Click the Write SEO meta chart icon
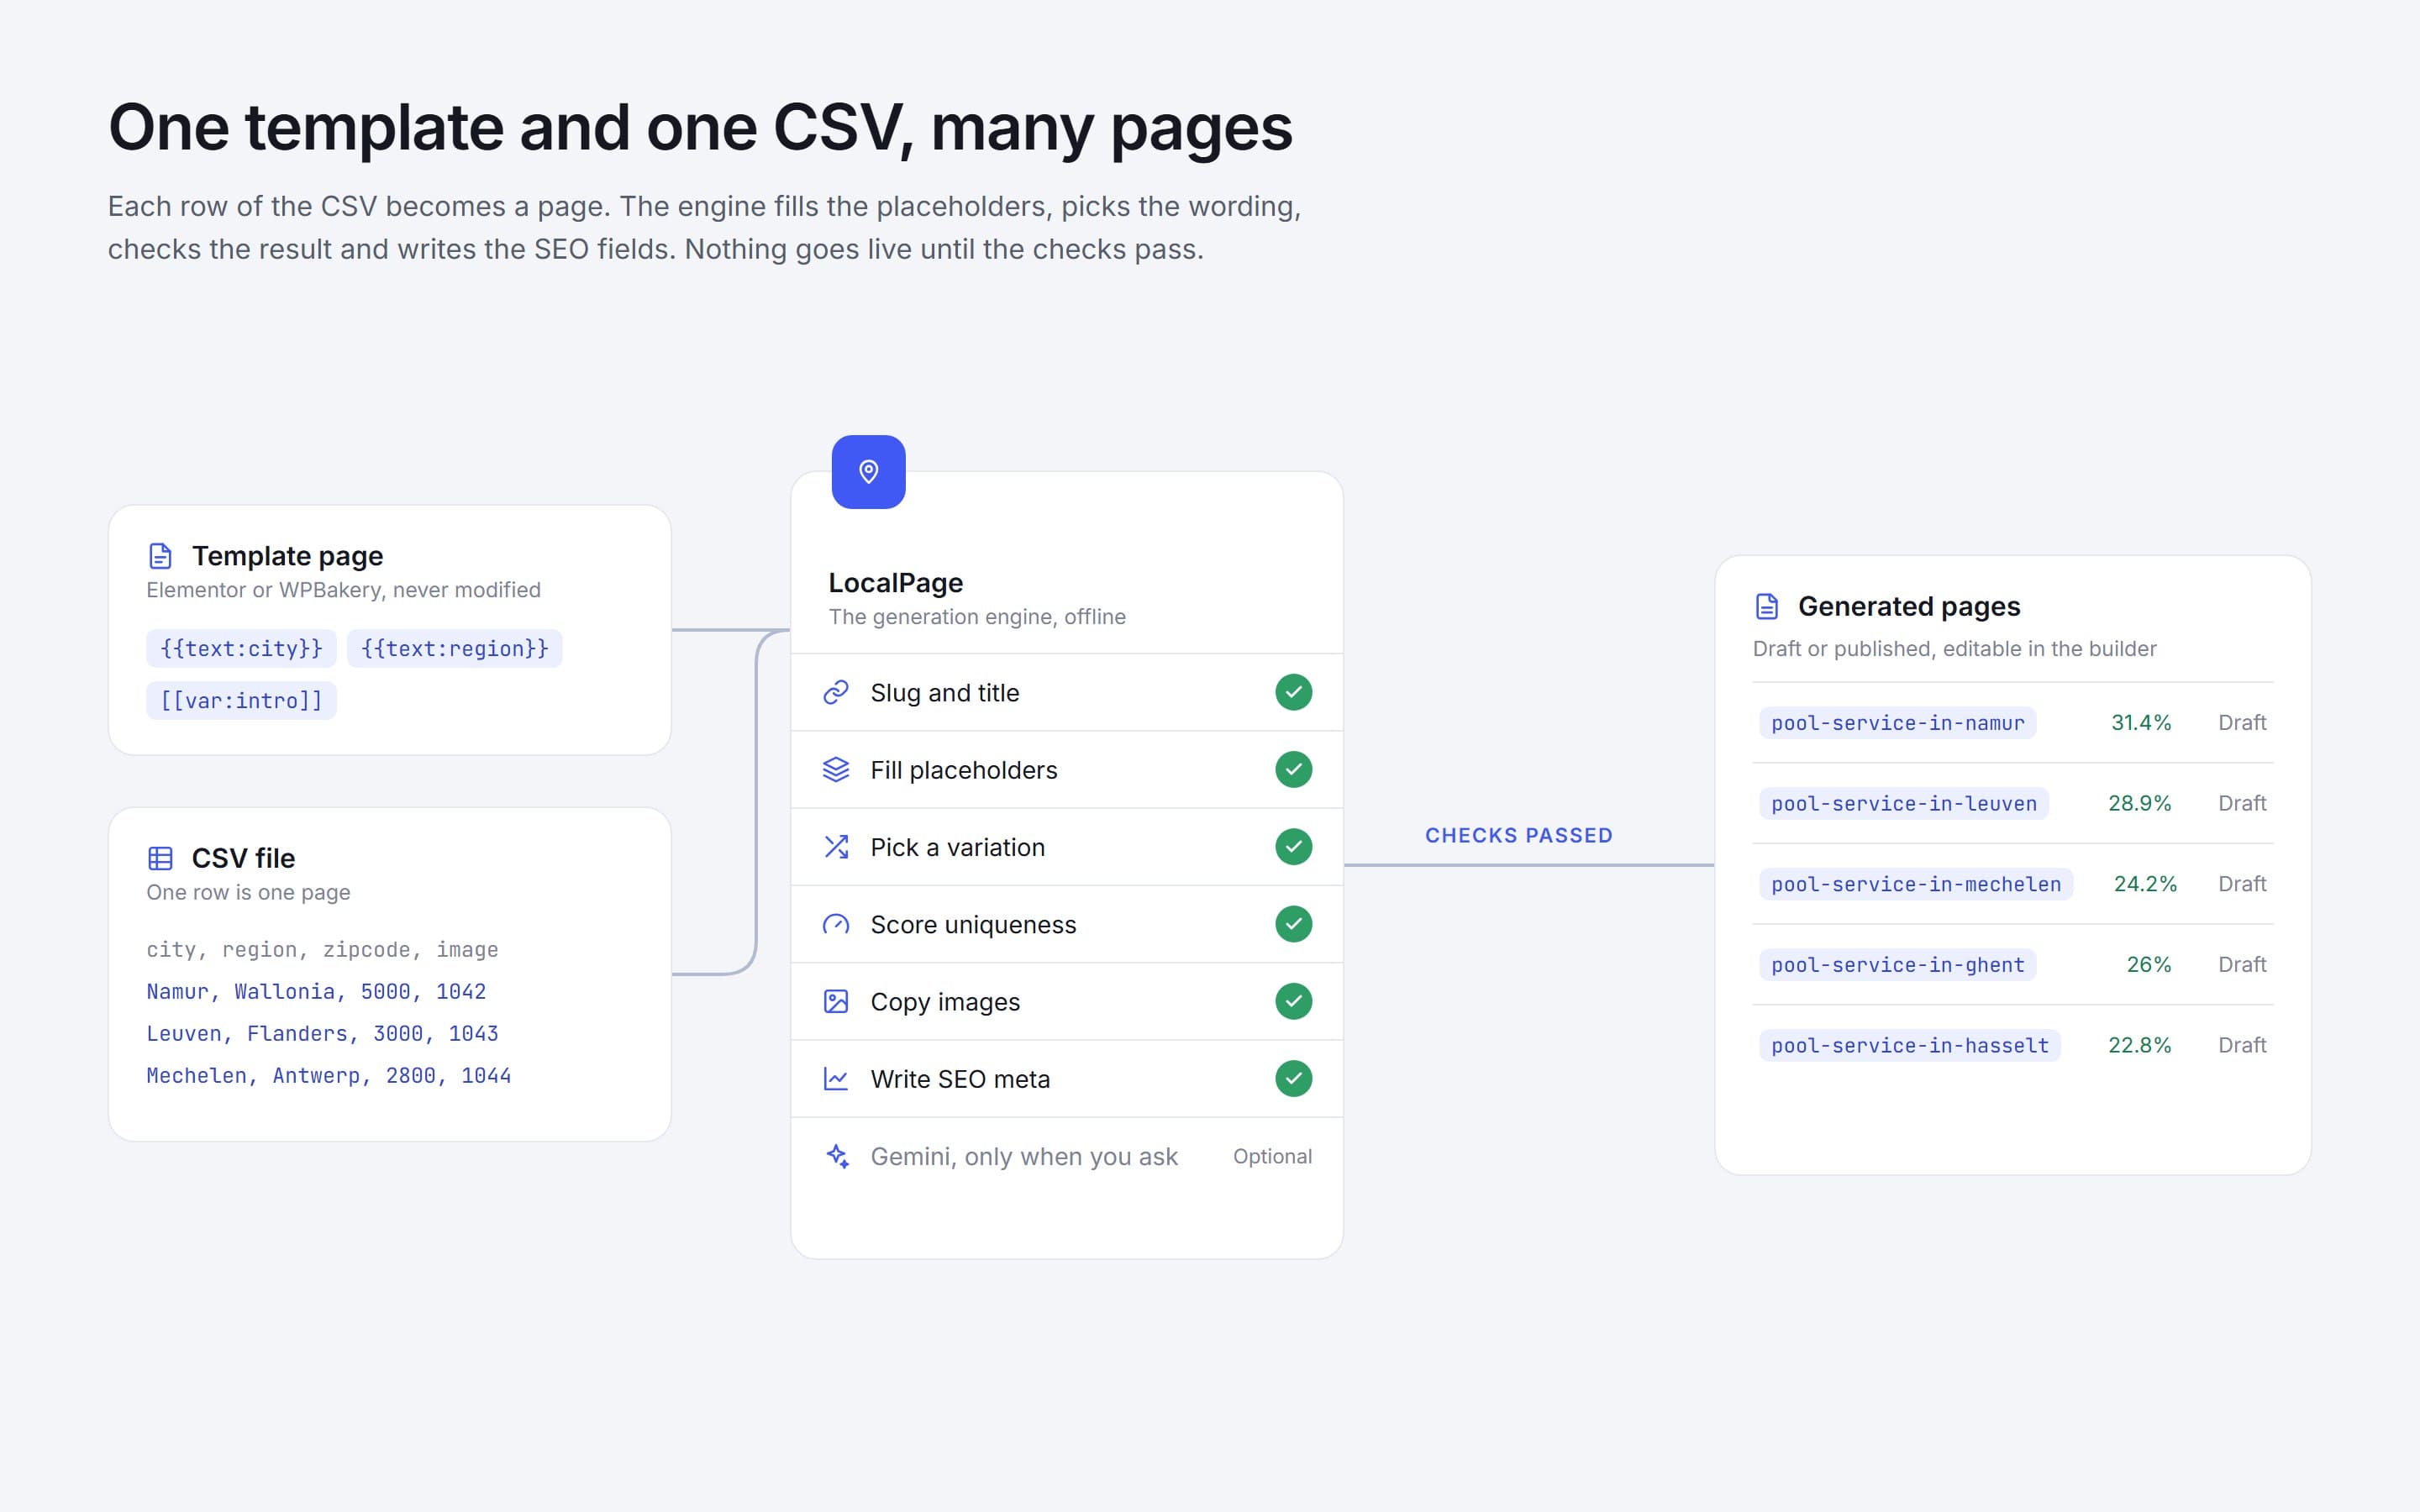The width and height of the screenshot is (2420, 1512). pyautogui.click(x=836, y=1079)
